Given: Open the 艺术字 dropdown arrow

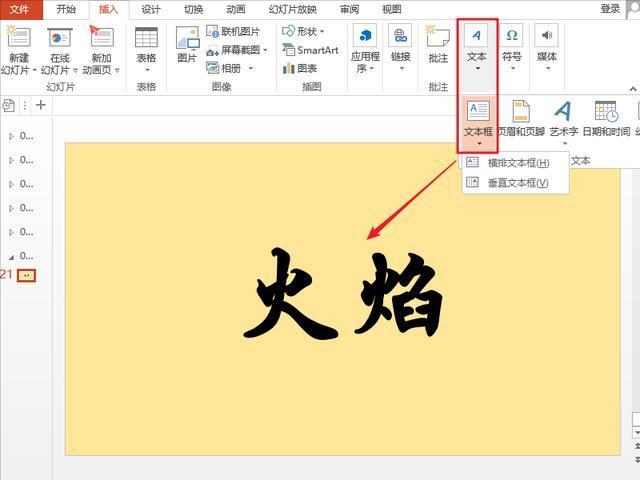Looking at the screenshot, I should 565,143.
